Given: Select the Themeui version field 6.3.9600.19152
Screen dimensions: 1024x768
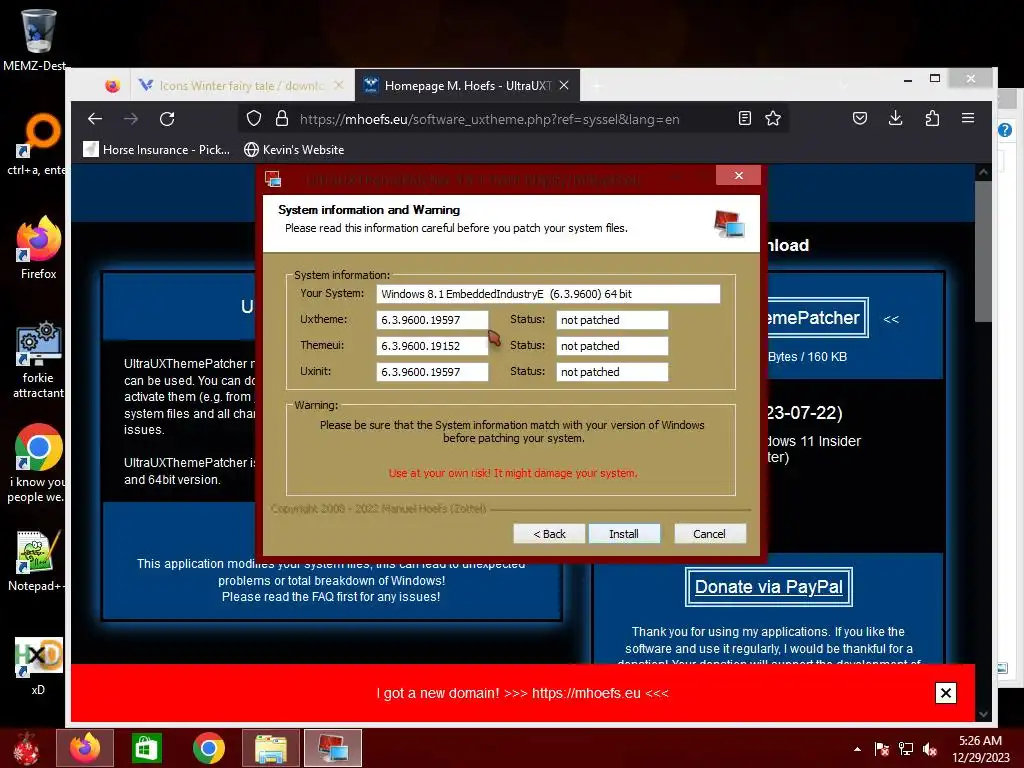Looking at the screenshot, I should [432, 346].
